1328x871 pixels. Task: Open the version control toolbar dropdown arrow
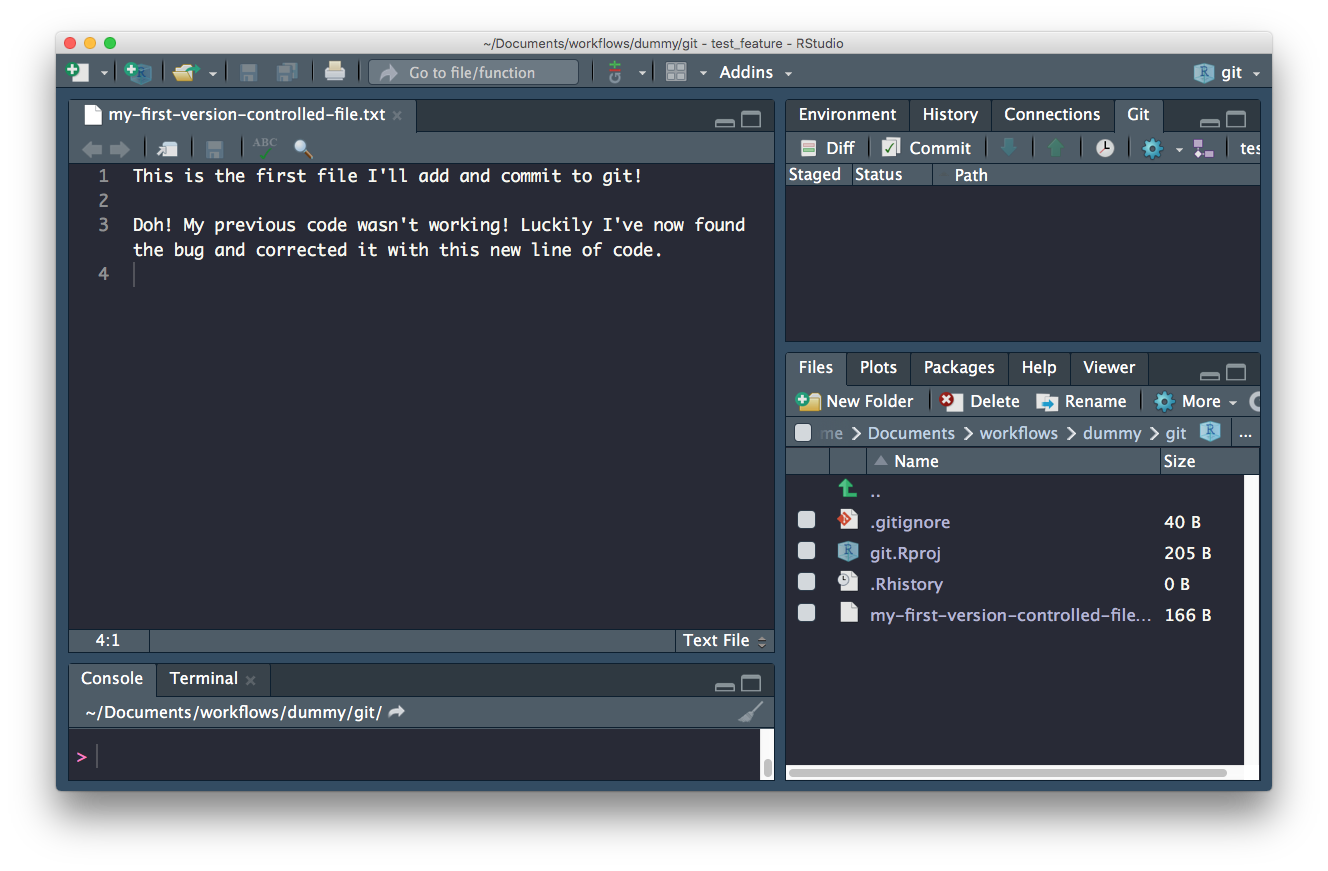coord(642,73)
